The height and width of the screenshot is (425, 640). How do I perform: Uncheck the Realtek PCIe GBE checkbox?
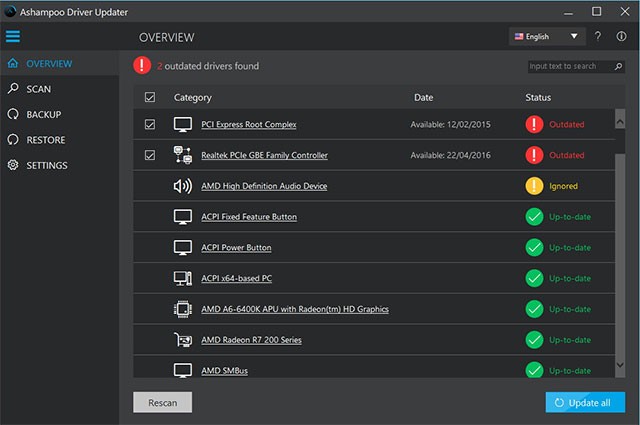click(x=150, y=155)
